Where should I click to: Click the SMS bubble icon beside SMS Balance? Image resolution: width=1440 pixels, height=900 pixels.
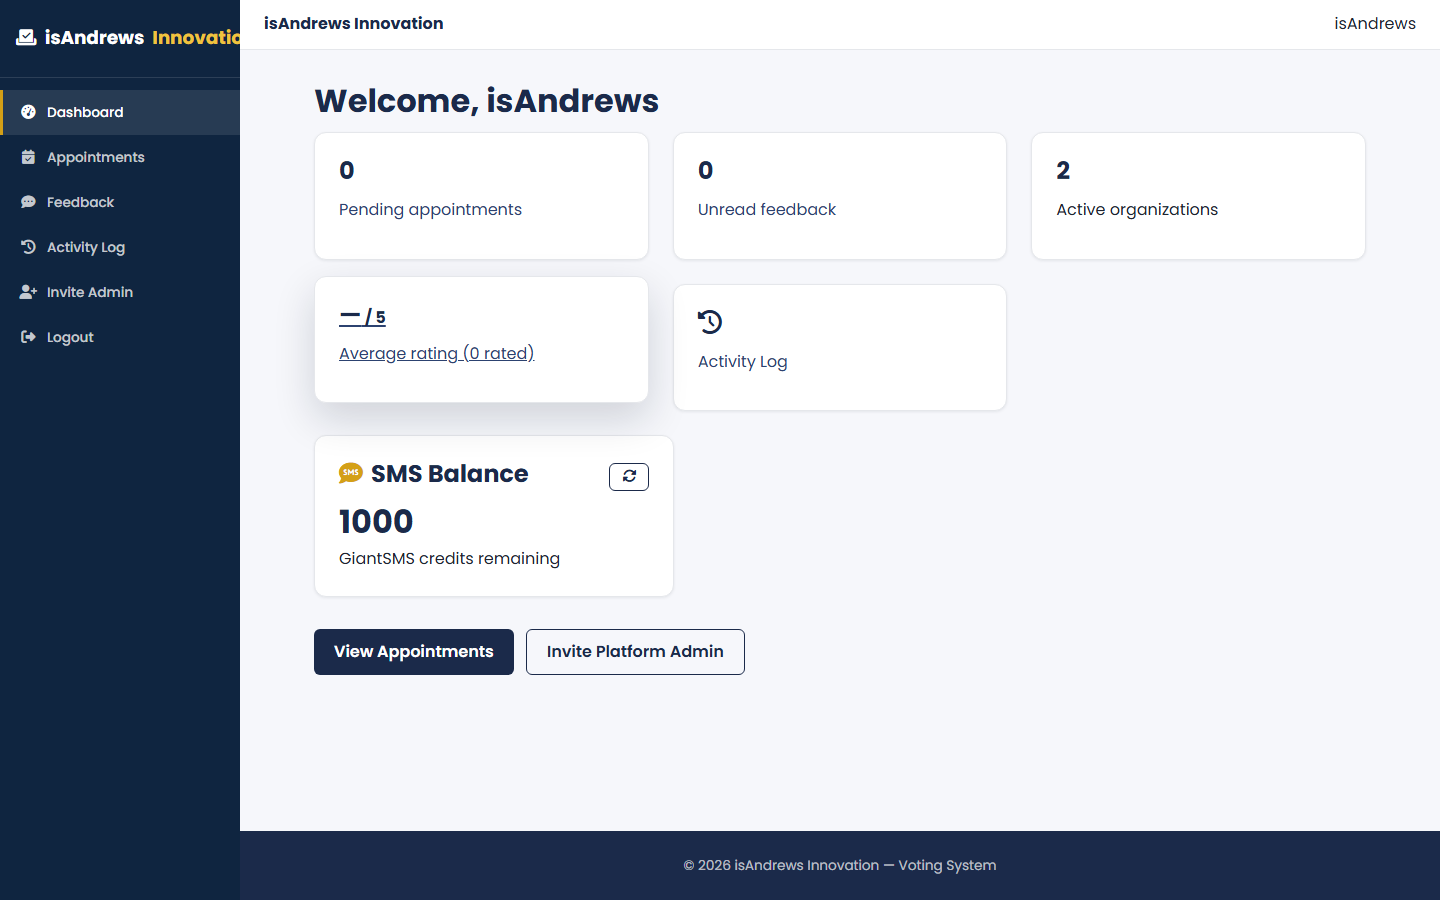tap(351, 473)
